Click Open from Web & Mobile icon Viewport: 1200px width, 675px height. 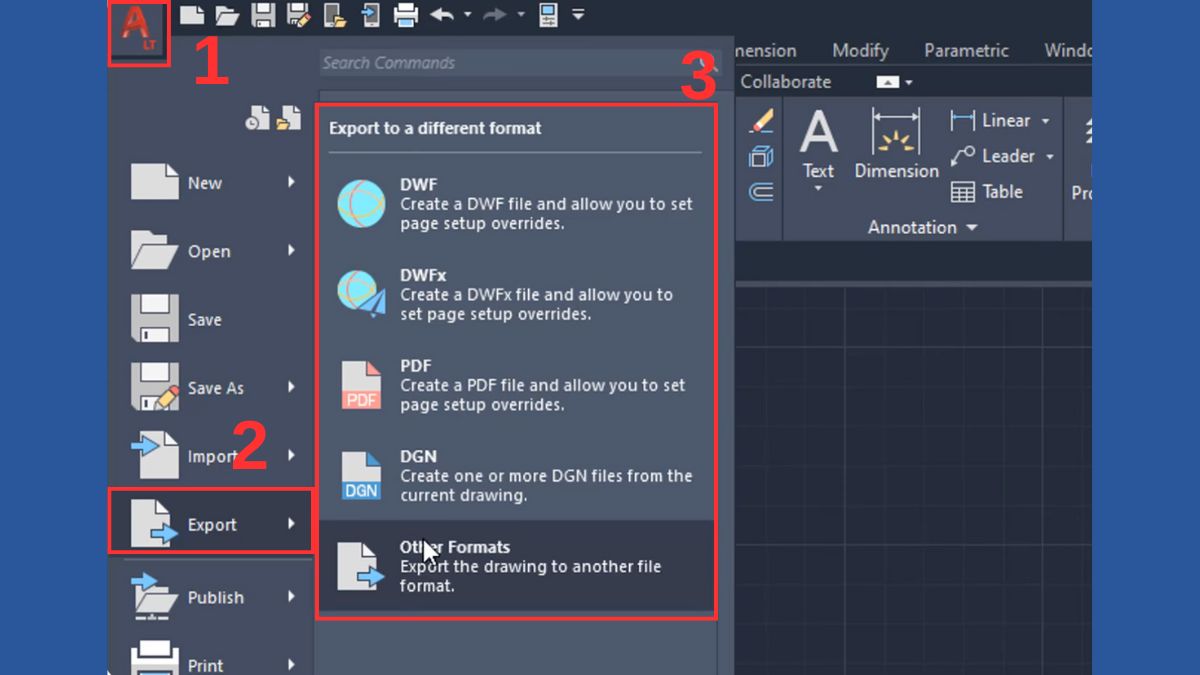tap(334, 15)
